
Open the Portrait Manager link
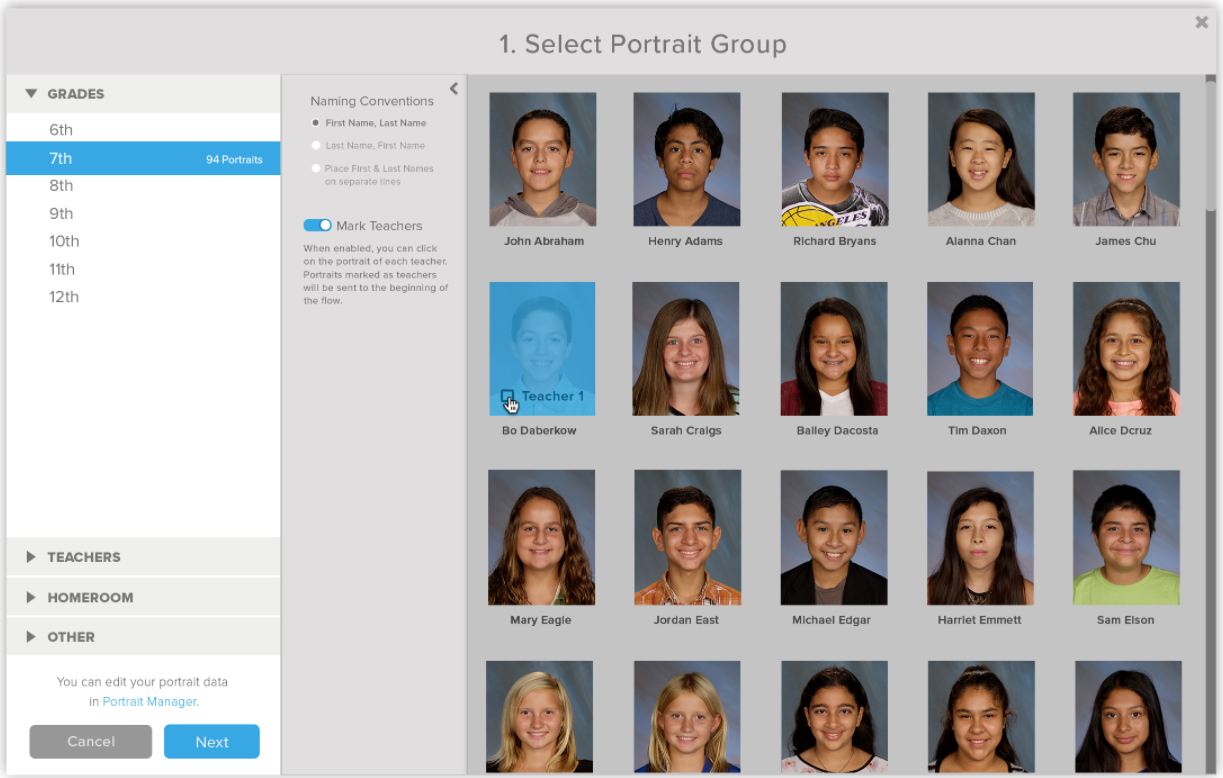(149, 702)
